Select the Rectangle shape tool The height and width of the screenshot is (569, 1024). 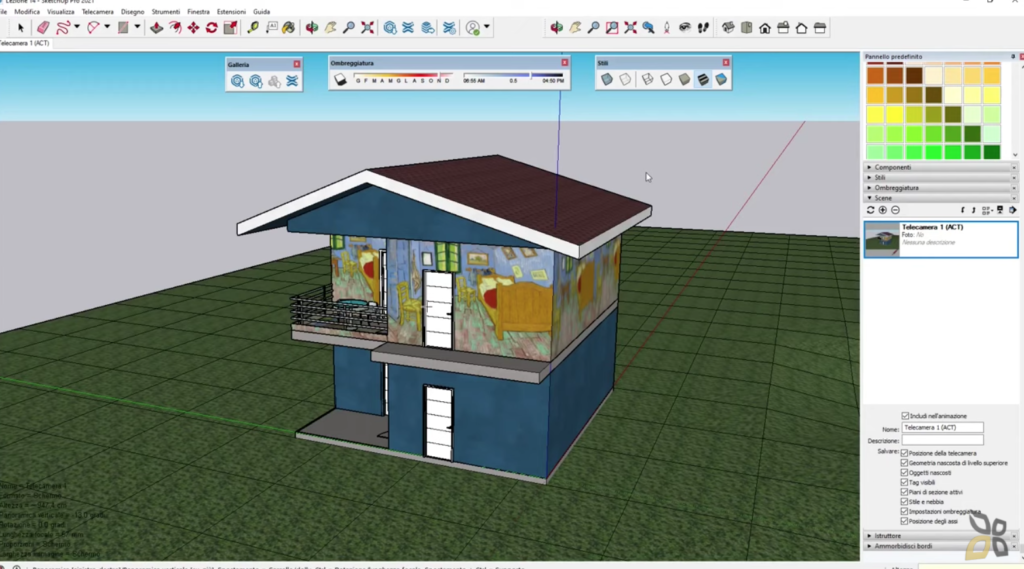pyautogui.click(x=123, y=27)
